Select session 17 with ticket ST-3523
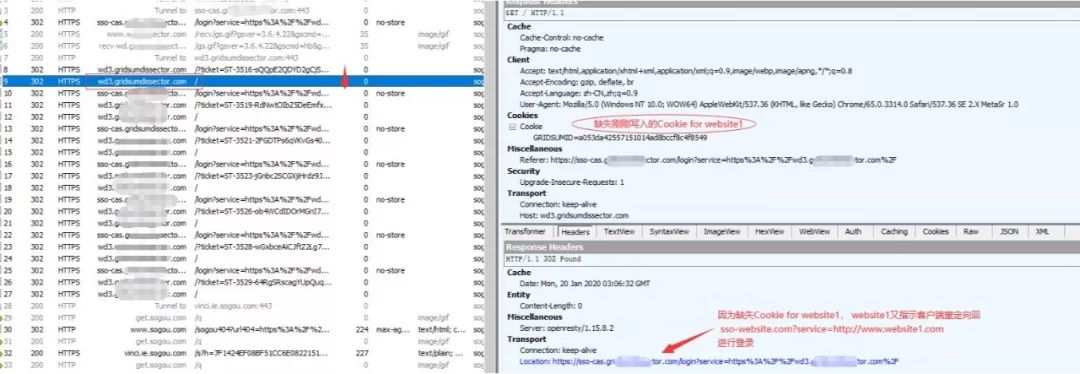This screenshot has height=374, width=1080. point(242,176)
